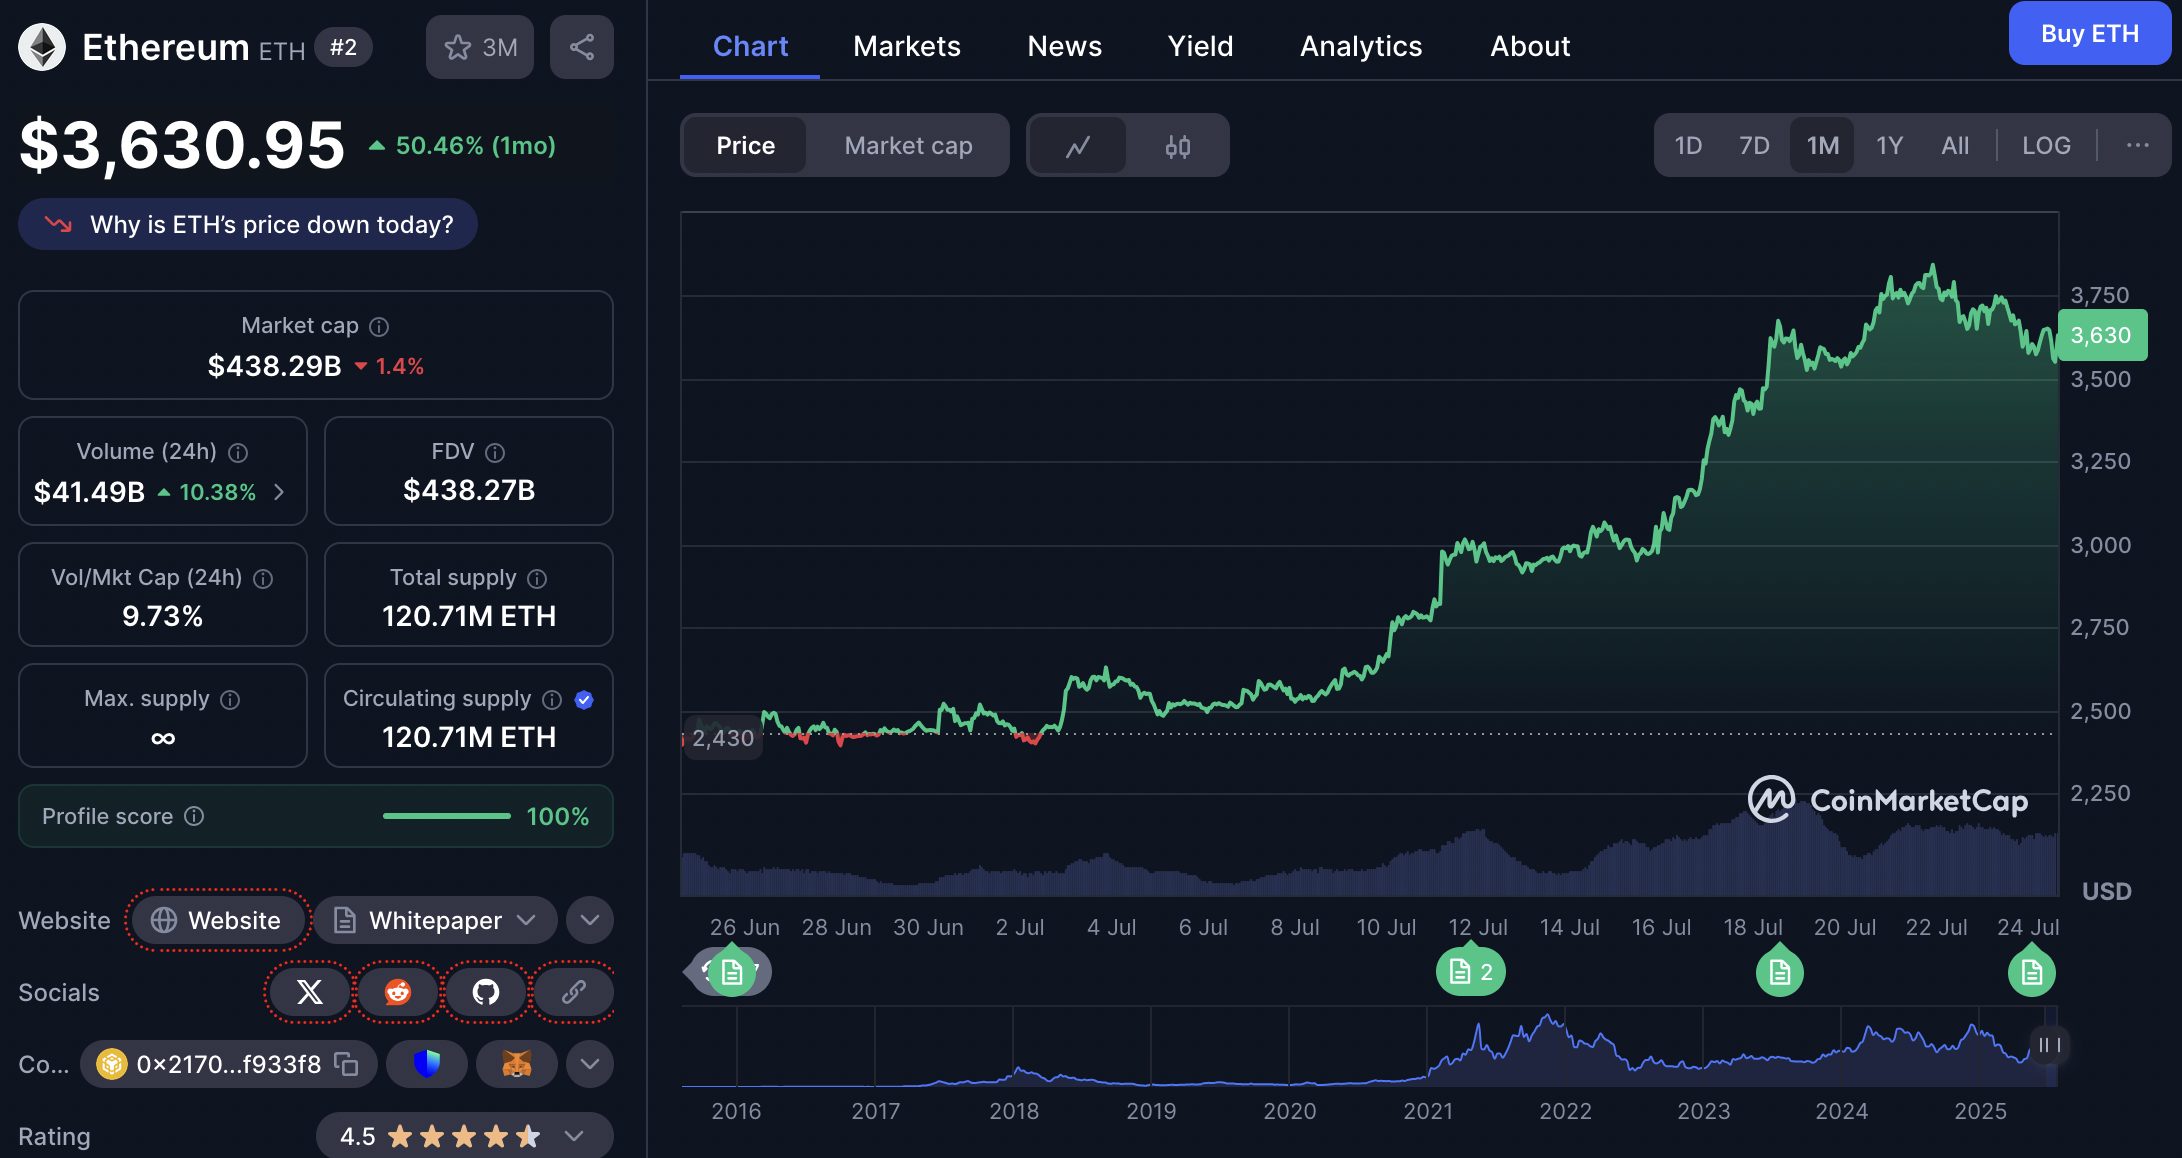Click the $438.27B FDV value

(469, 490)
